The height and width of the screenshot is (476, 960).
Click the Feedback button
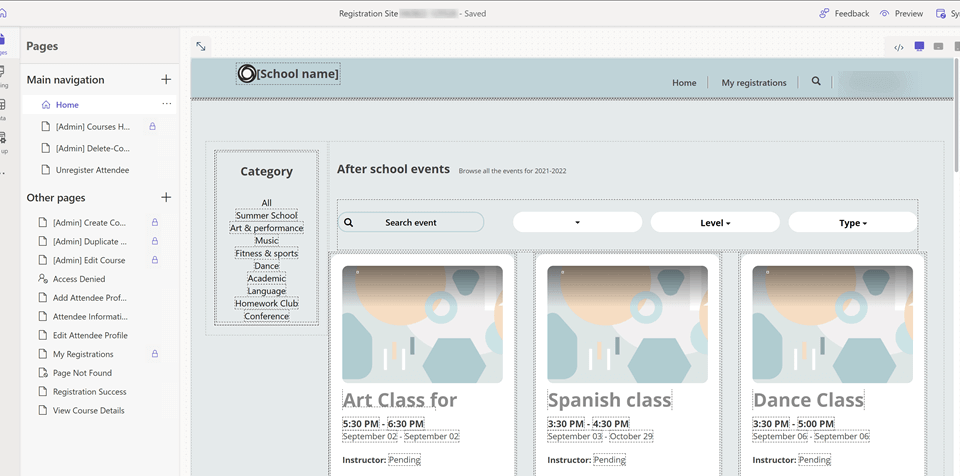(844, 14)
